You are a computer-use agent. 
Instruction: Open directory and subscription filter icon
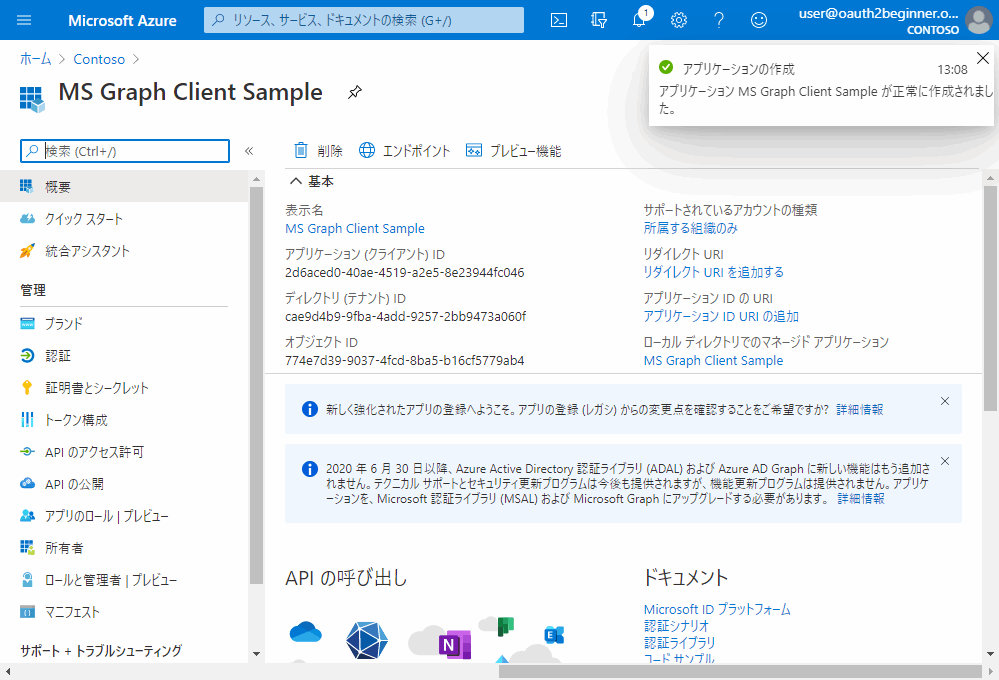tap(599, 20)
